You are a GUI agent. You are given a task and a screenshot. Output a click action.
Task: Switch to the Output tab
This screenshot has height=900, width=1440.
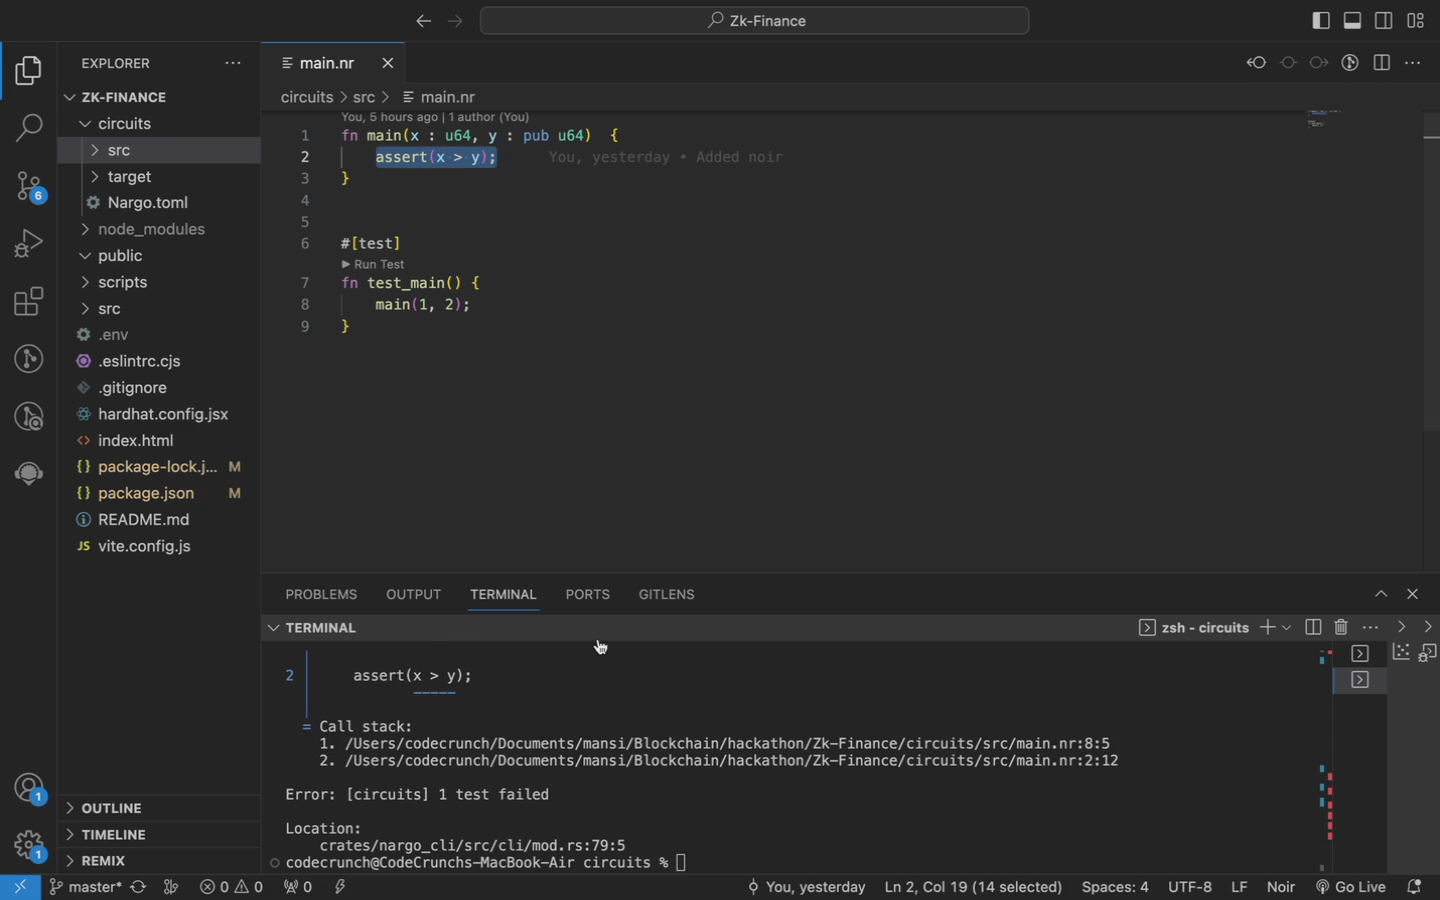413,594
